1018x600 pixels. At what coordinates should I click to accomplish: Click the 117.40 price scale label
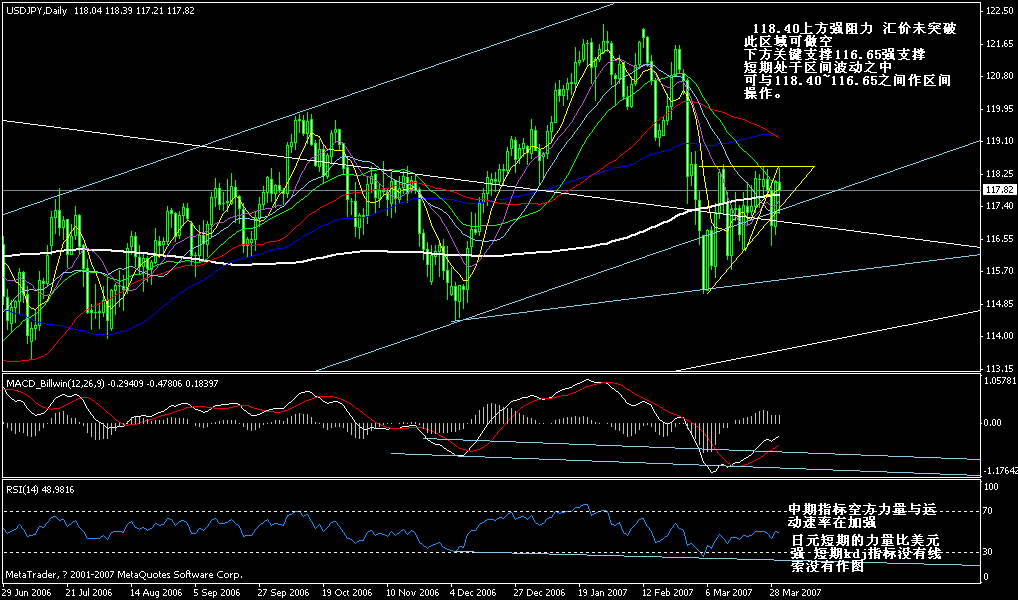coord(999,206)
